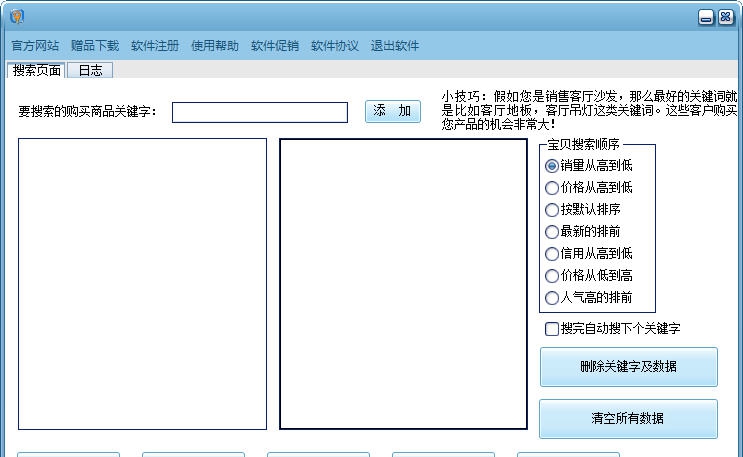743x457 pixels.
Task: Open the 赠品下载 menu
Action: 95,46
